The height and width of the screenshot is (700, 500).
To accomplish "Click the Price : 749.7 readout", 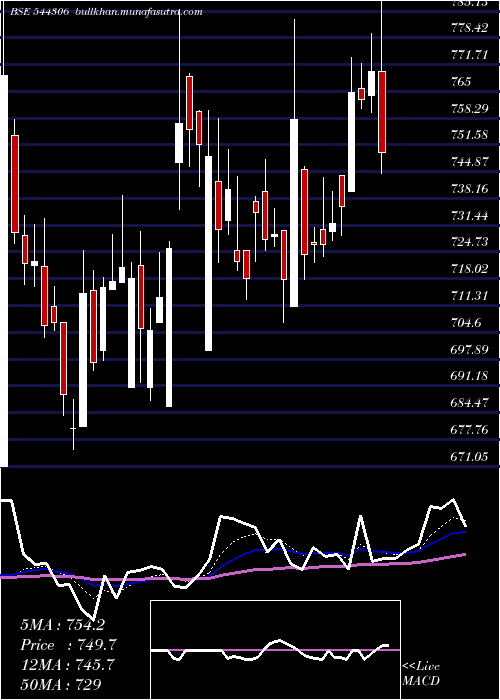I will click(x=69, y=645).
